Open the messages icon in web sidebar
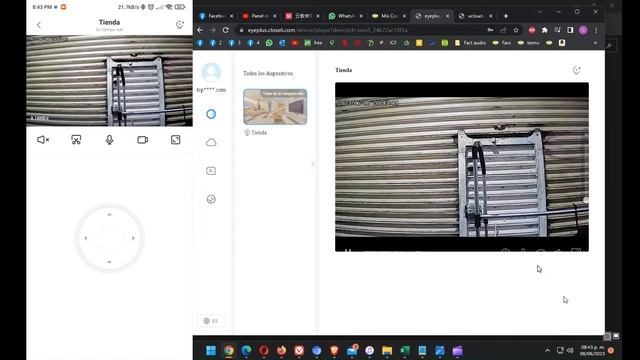Image resolution: width=640 pixels, height=360 pixels. (x=211, y=171)
